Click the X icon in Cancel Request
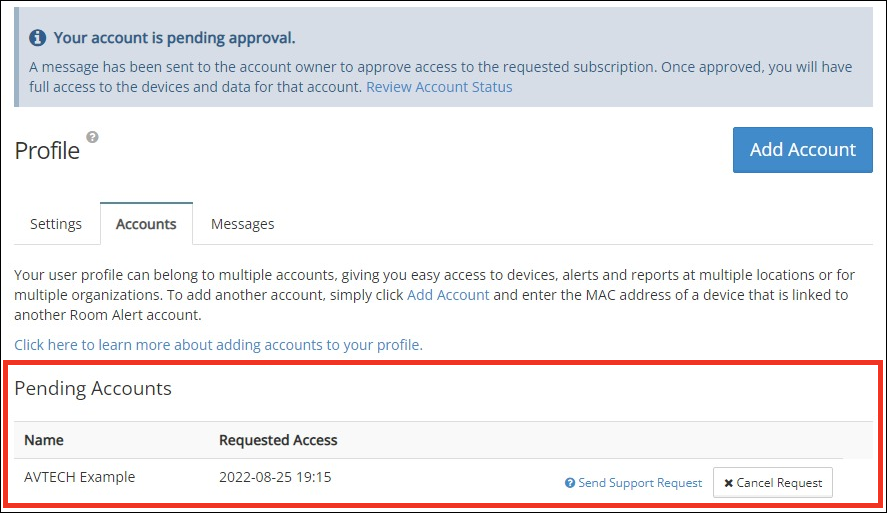This screenshot has height=513, width=887. pos(728,483)
